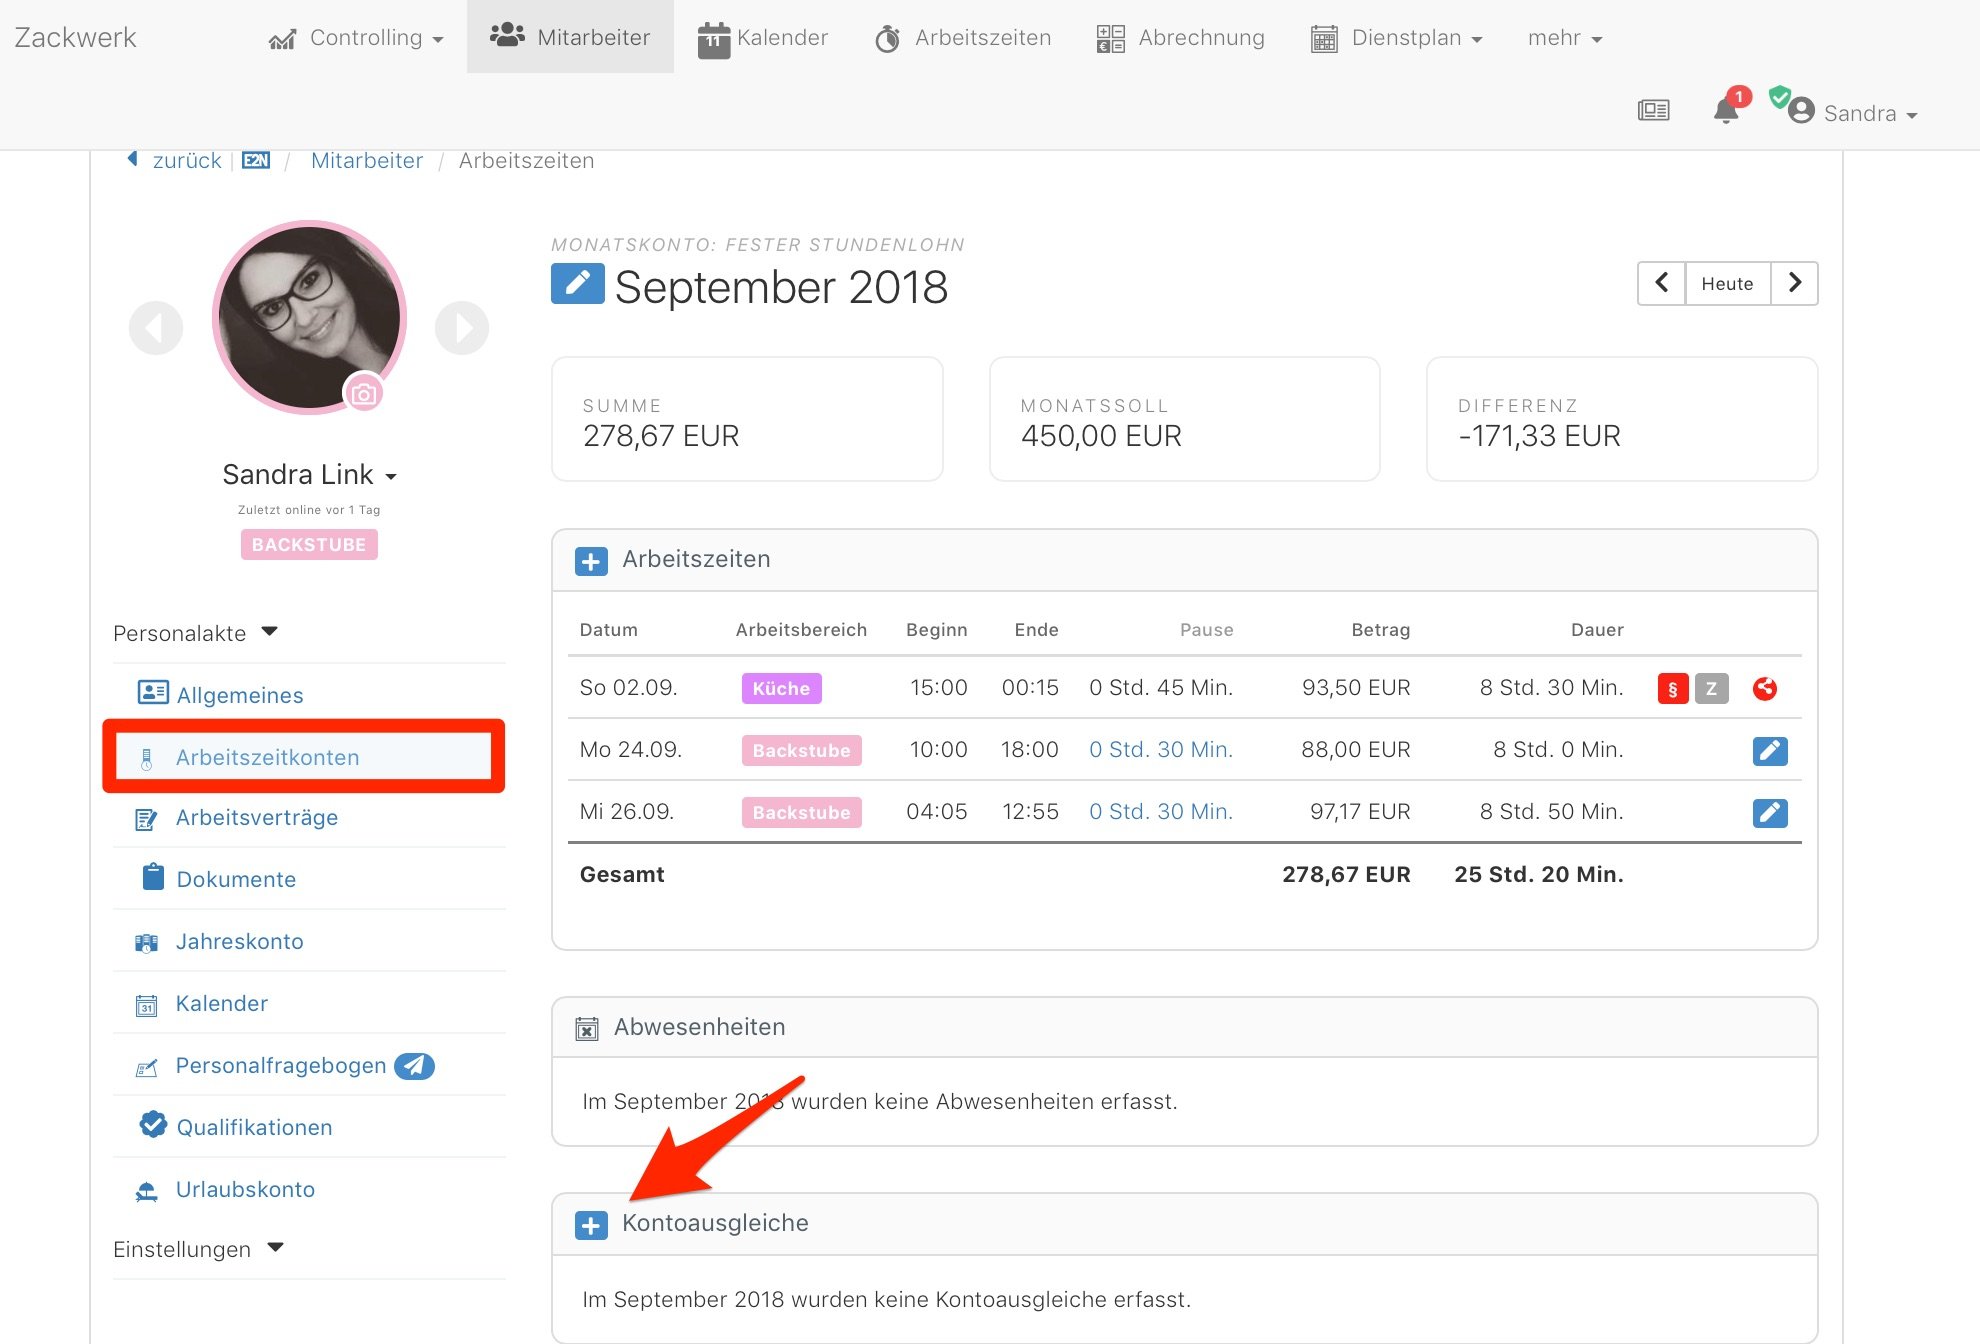Click the 25 Std. 20 Min. total duration
The width and height of the screenshot is (1980, 1344).
(1539, 874)
